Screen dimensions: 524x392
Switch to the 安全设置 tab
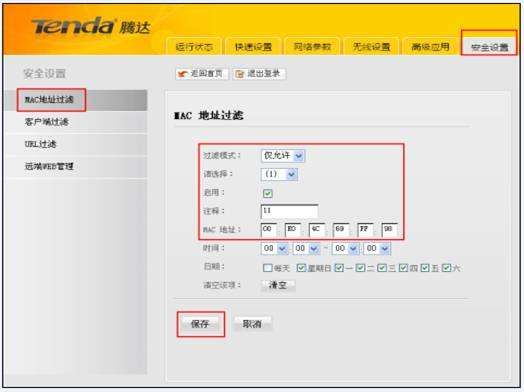[x=489, y=47]
